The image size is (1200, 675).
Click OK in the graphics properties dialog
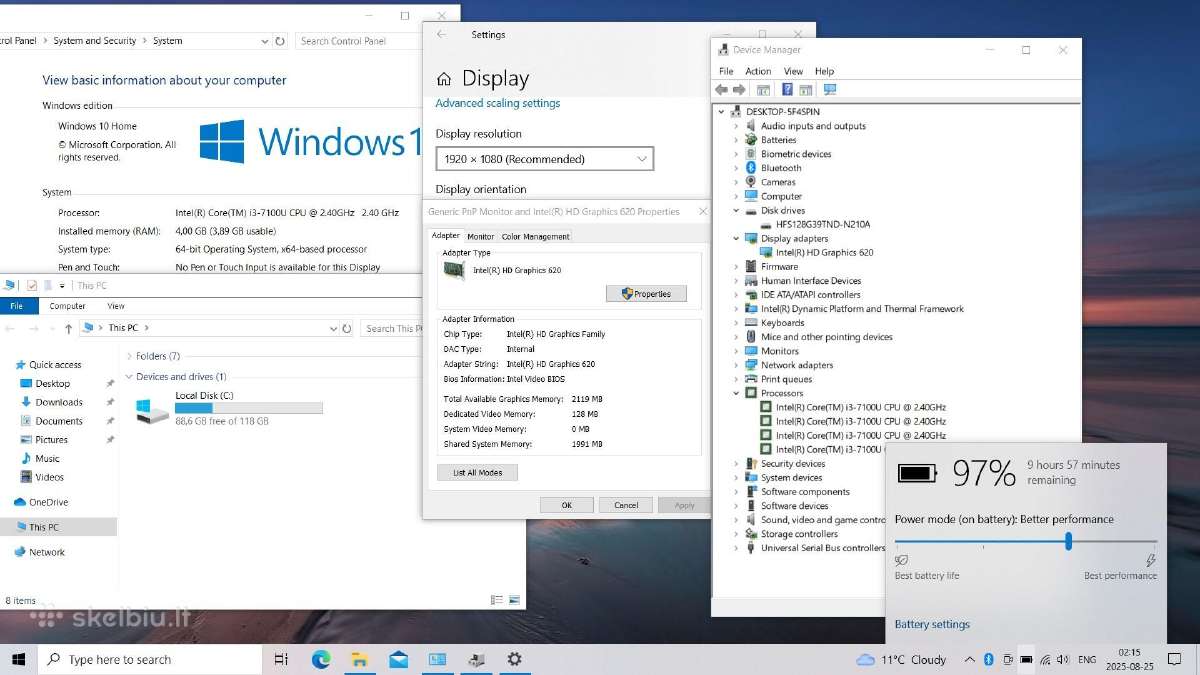(566, 505)
